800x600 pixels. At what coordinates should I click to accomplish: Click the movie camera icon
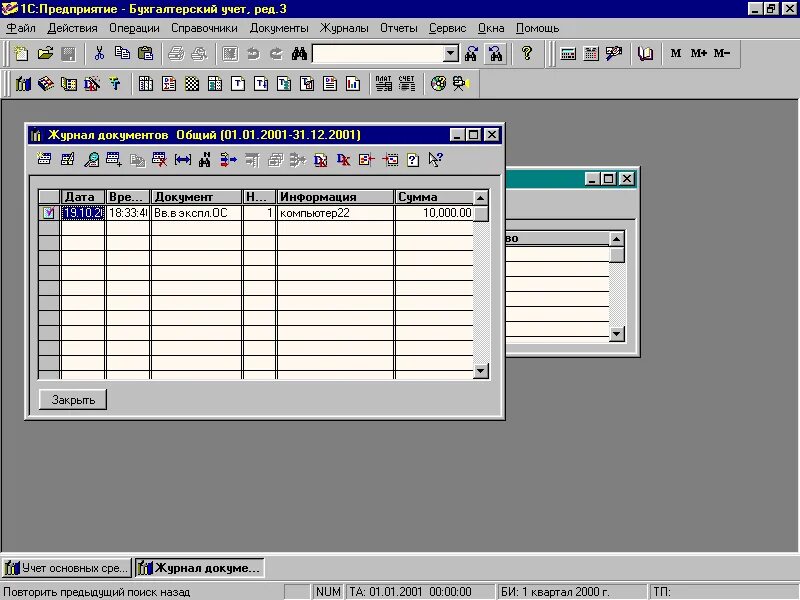pos(461,84)
